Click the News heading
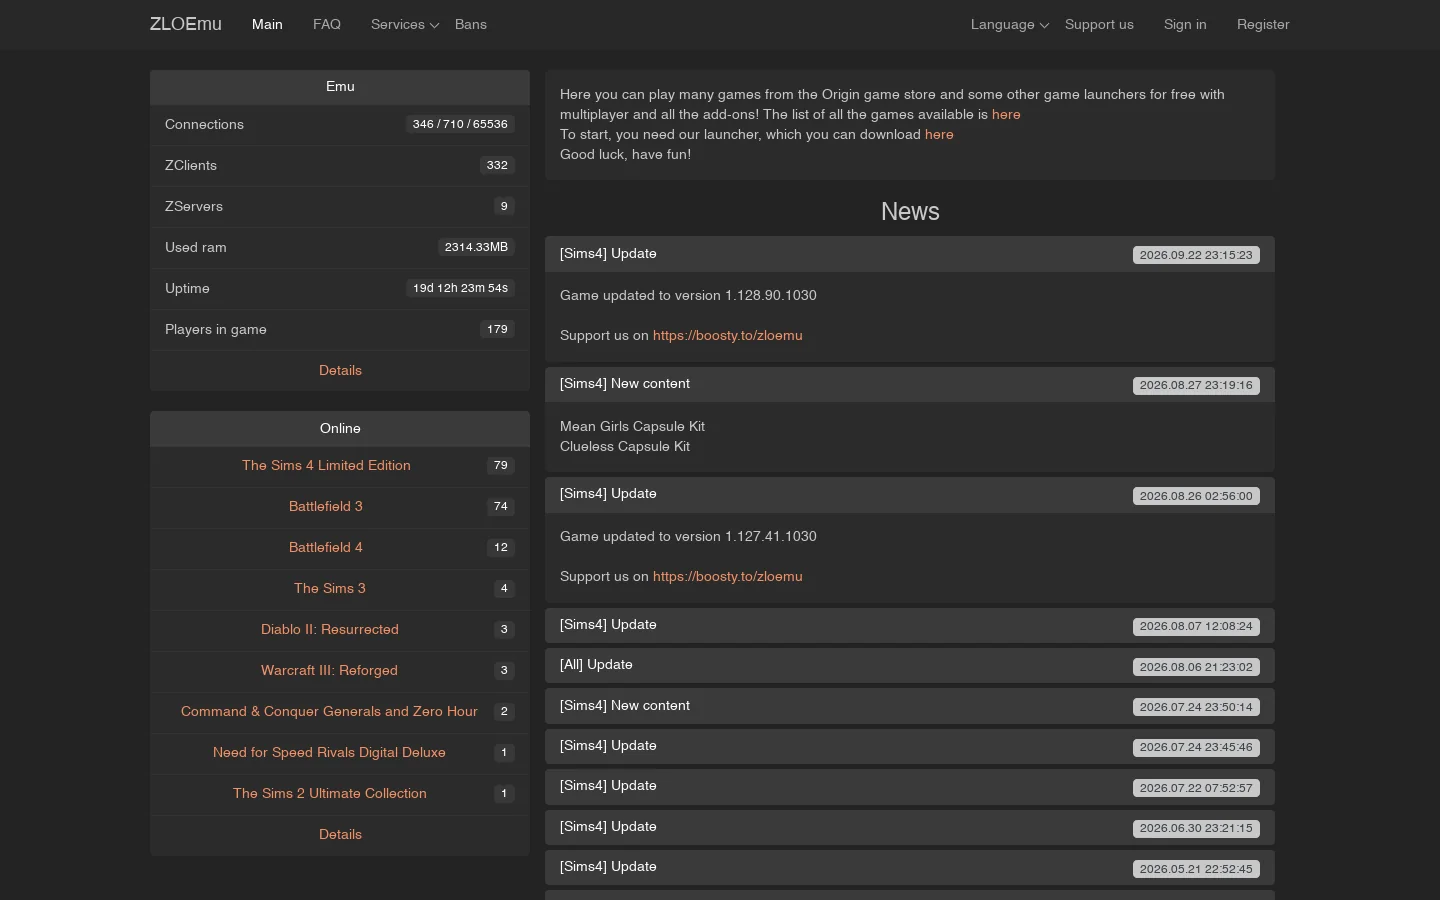This screenshot has height=900, width=1440. click(910, 211)
